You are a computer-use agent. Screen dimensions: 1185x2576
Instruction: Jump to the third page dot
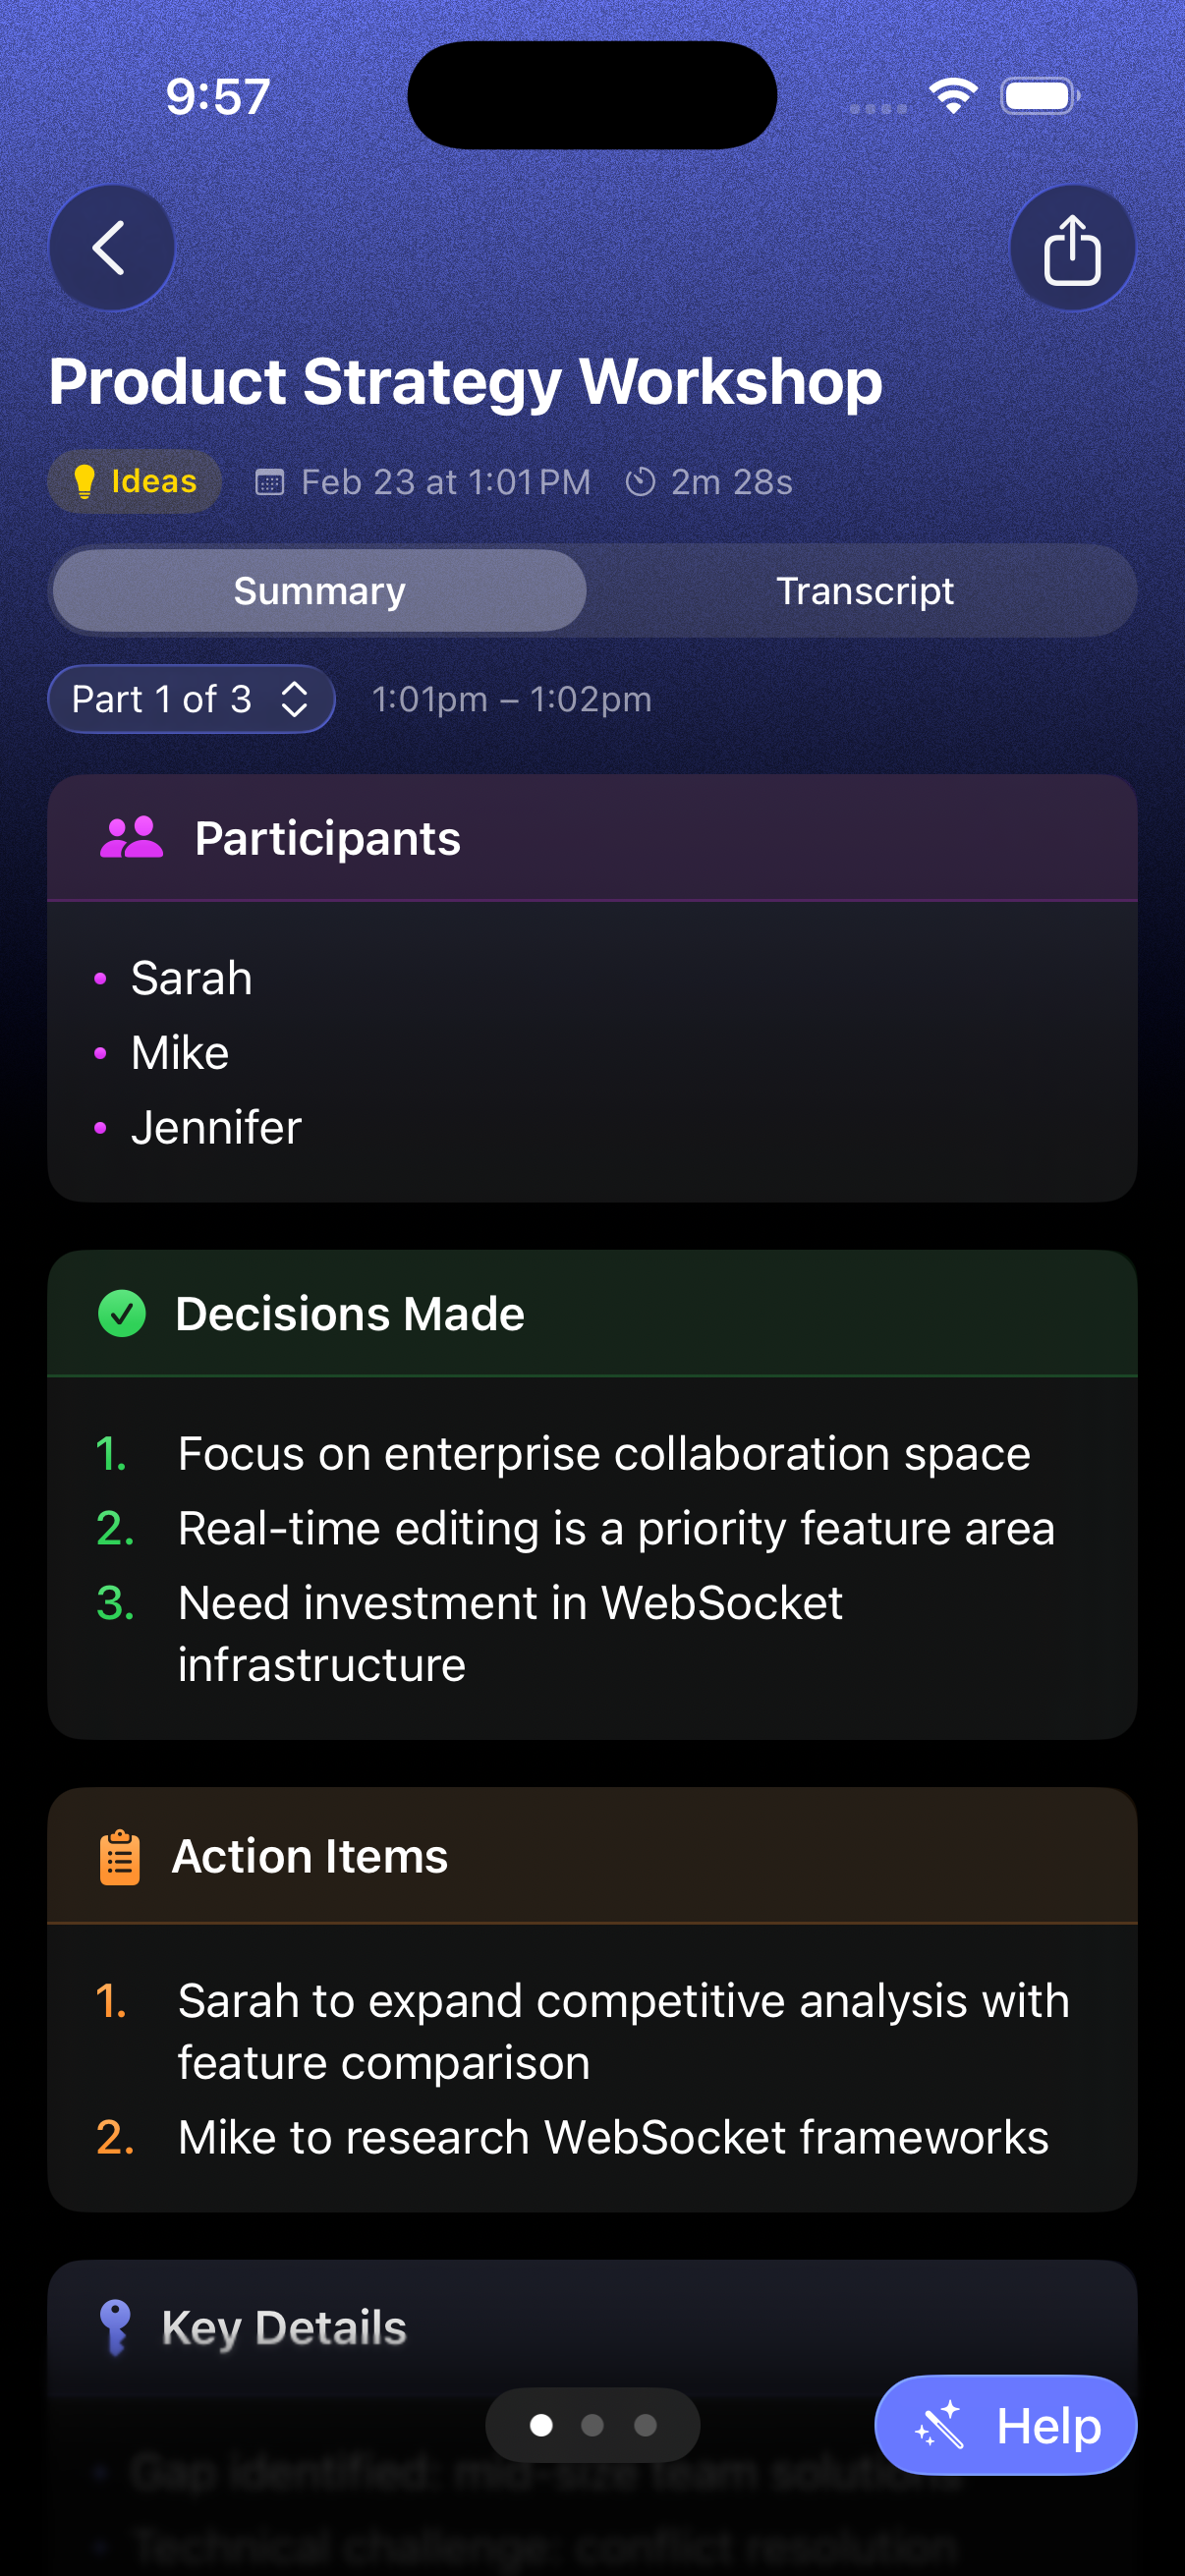coord(645,2425)
